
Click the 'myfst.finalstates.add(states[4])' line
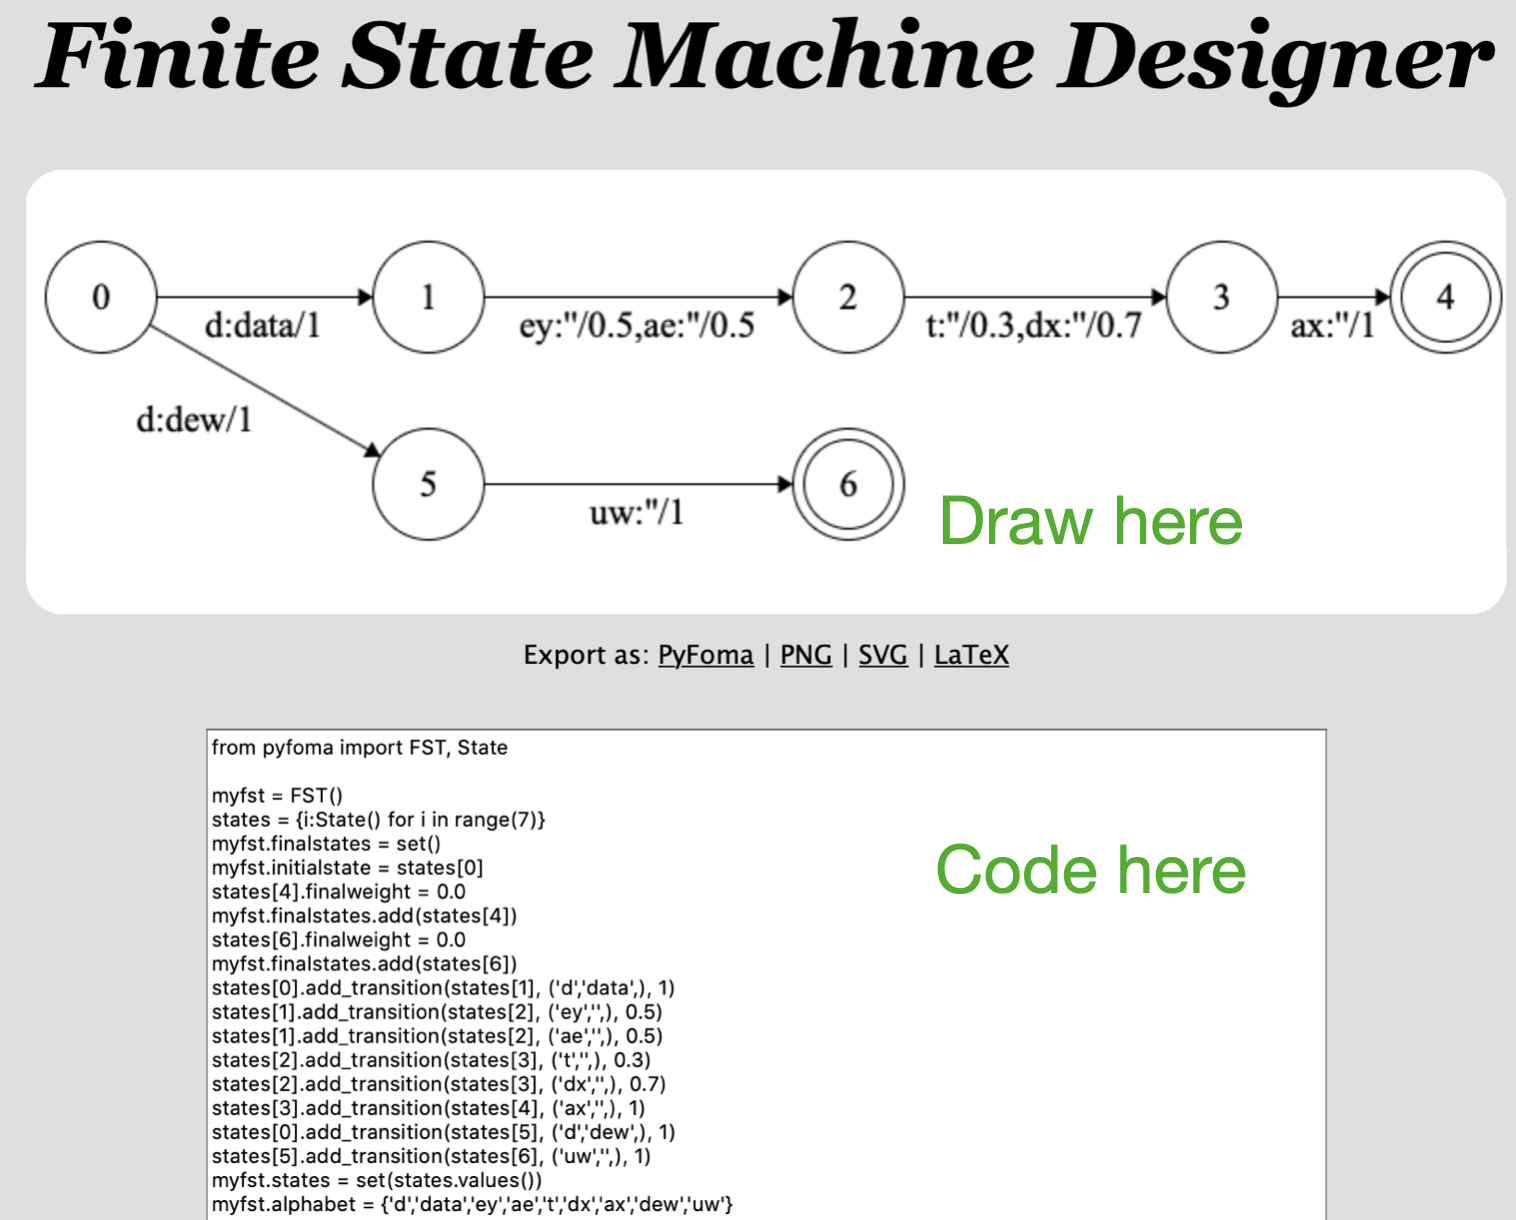click(364, 915)
